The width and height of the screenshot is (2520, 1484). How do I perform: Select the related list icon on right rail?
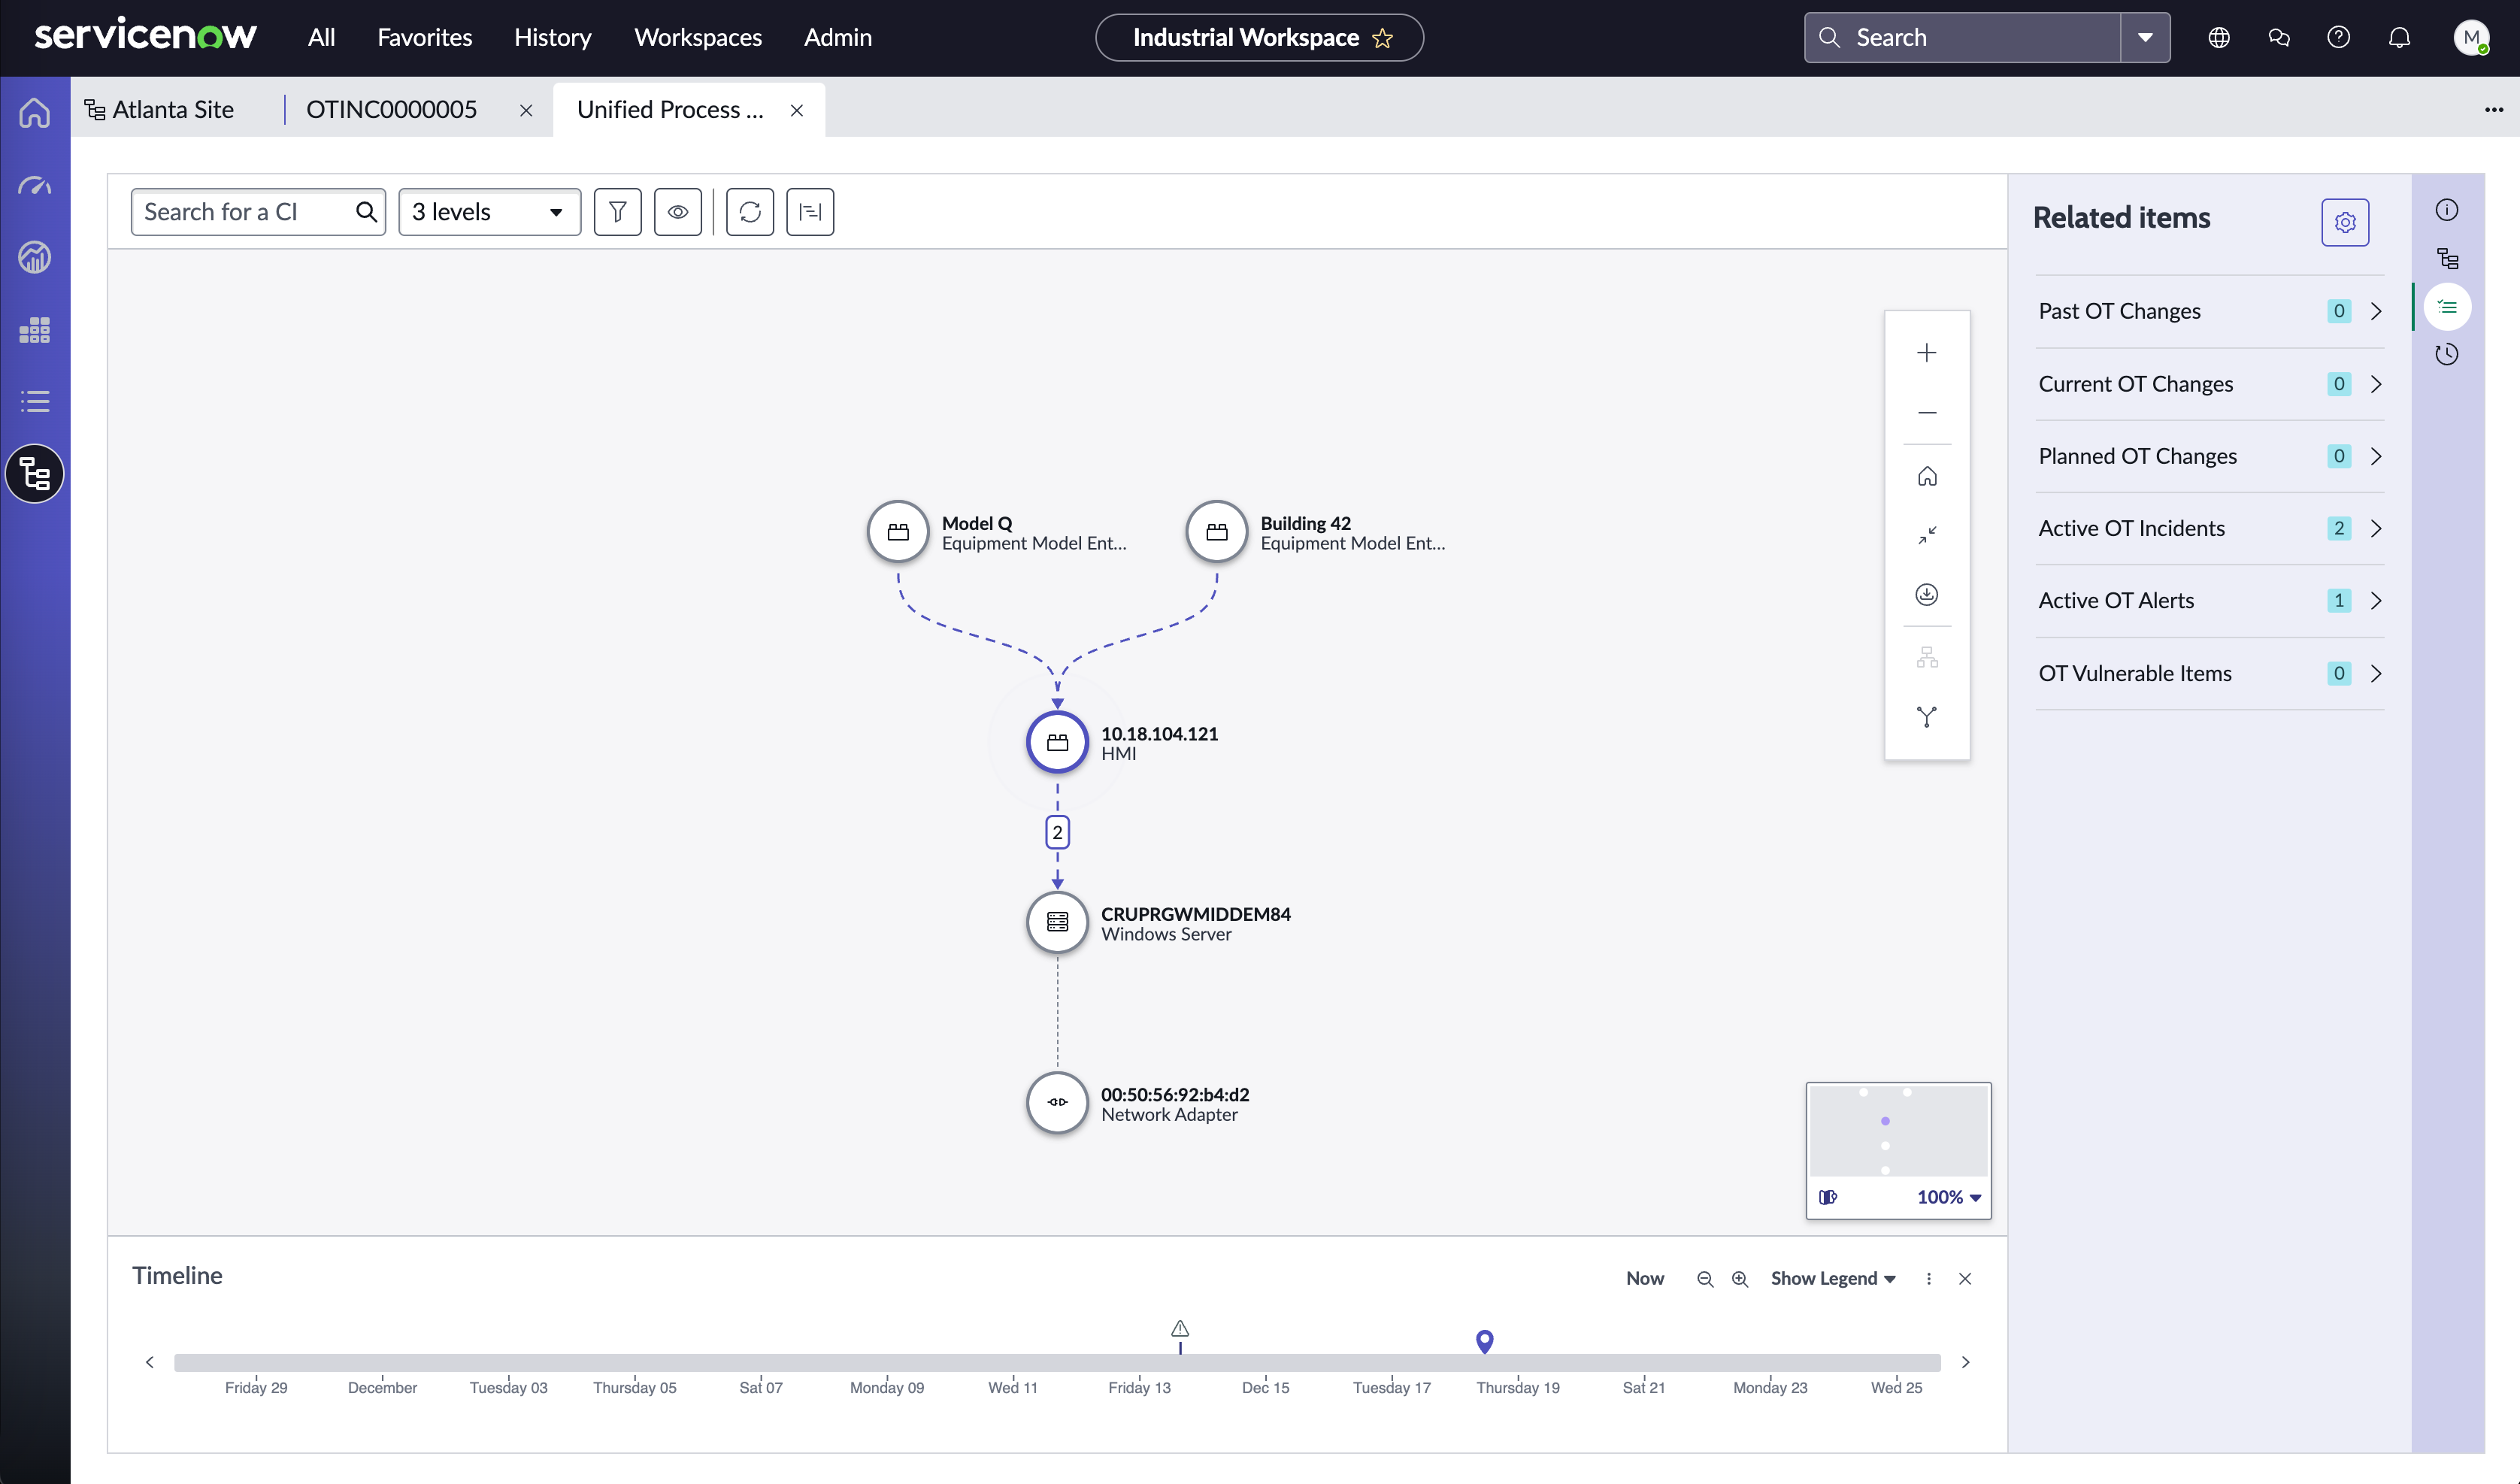(x=2446, y=307)
